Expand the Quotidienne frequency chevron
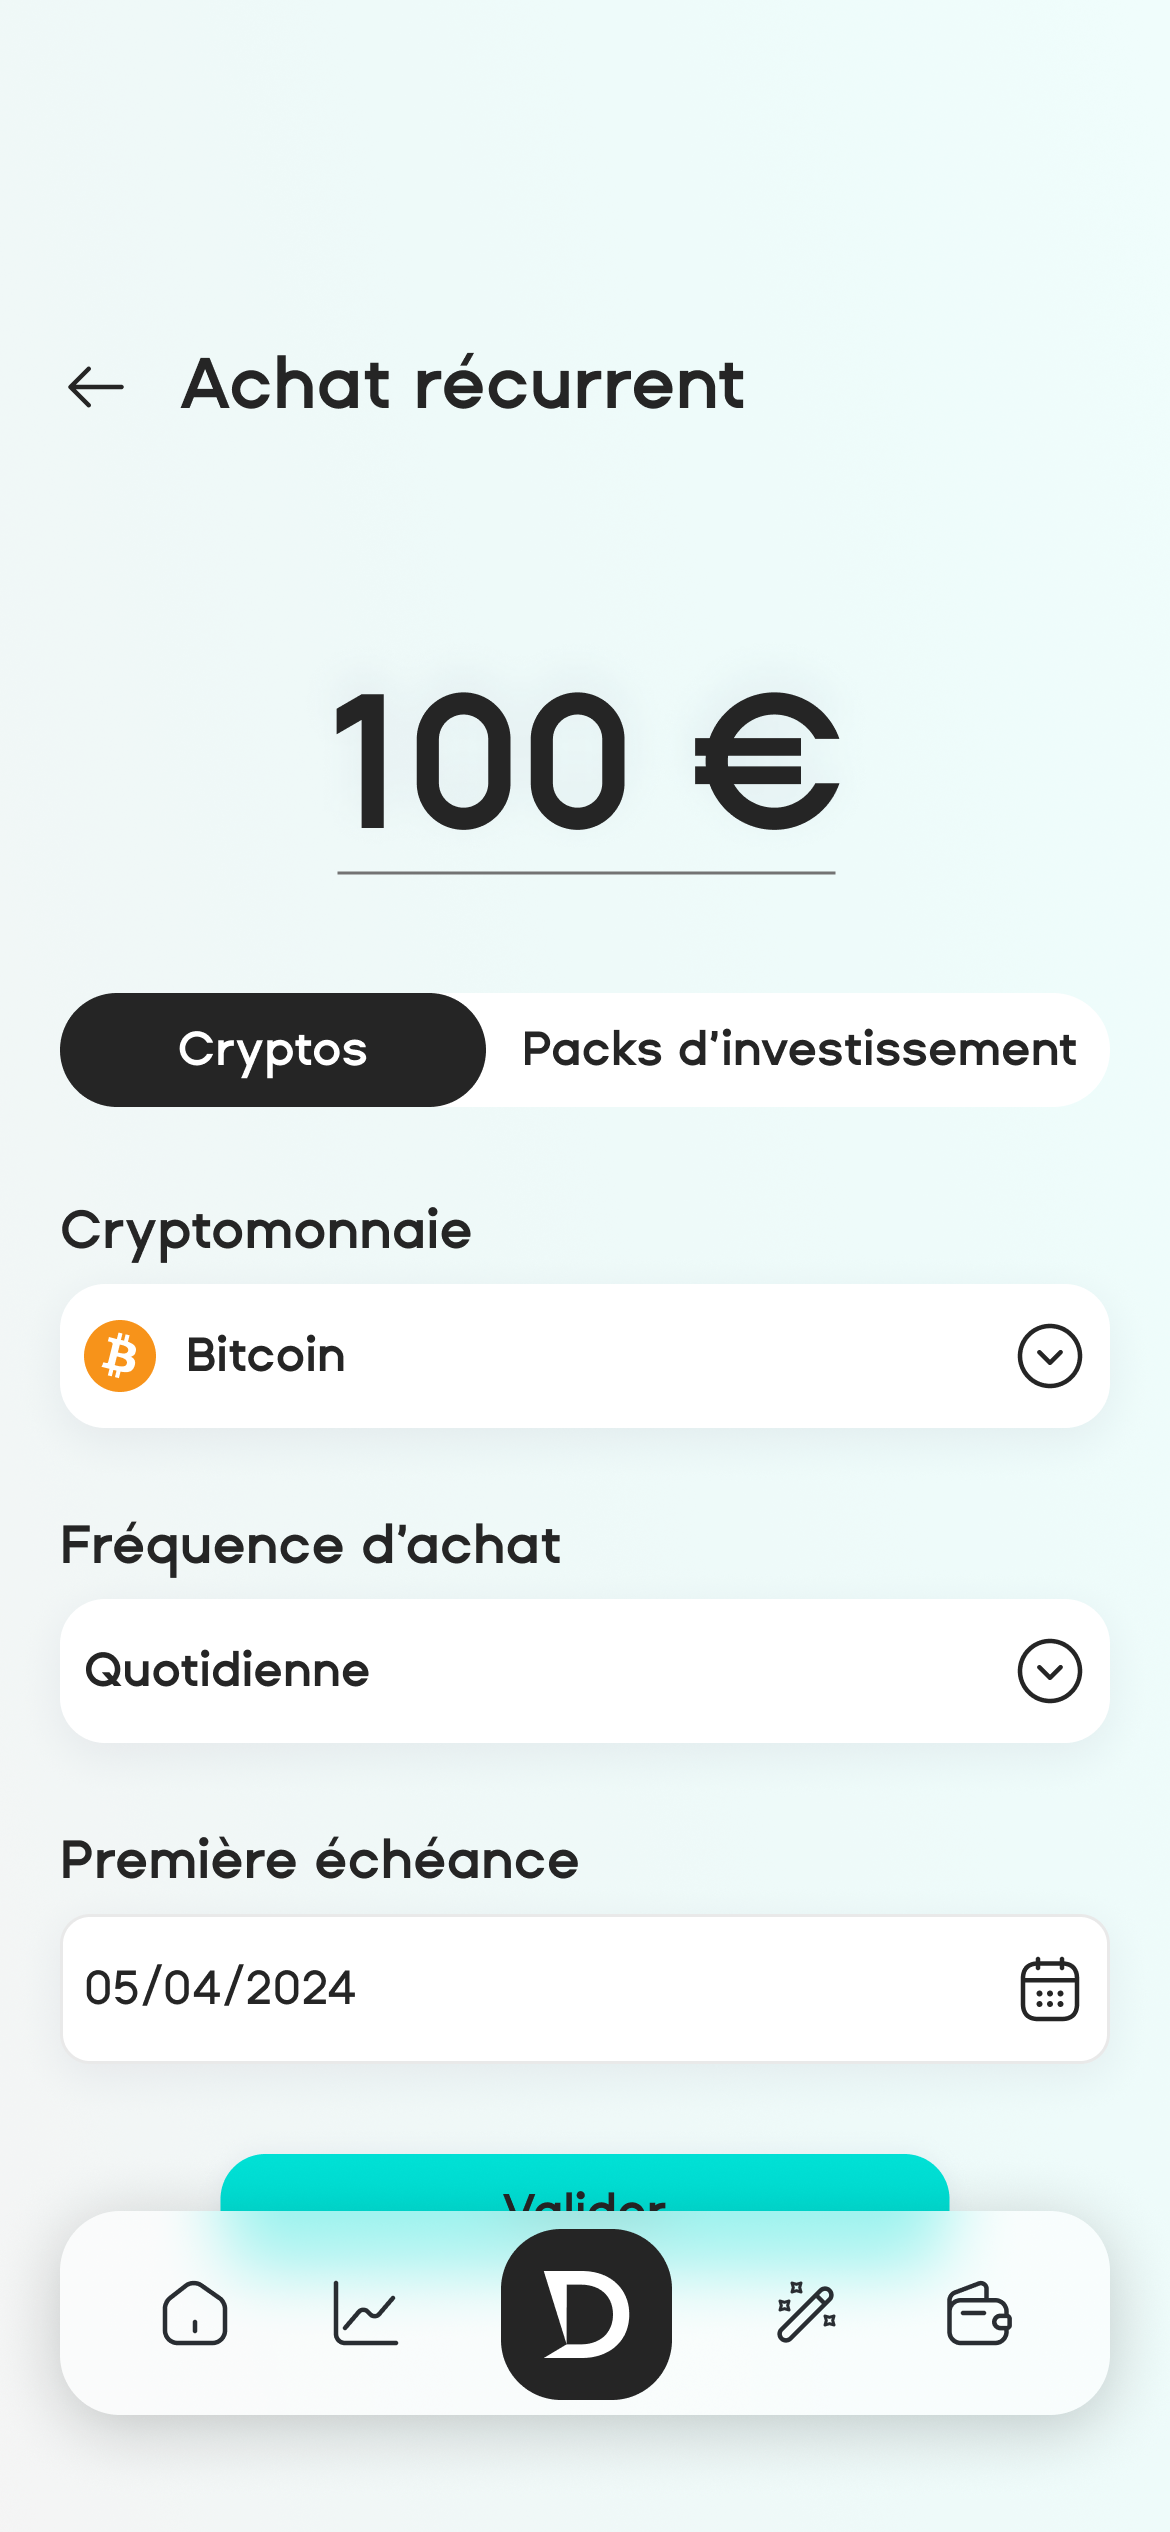Image resolution: width=1170 pixels, height=2532 pixels. (1049, 1670)
